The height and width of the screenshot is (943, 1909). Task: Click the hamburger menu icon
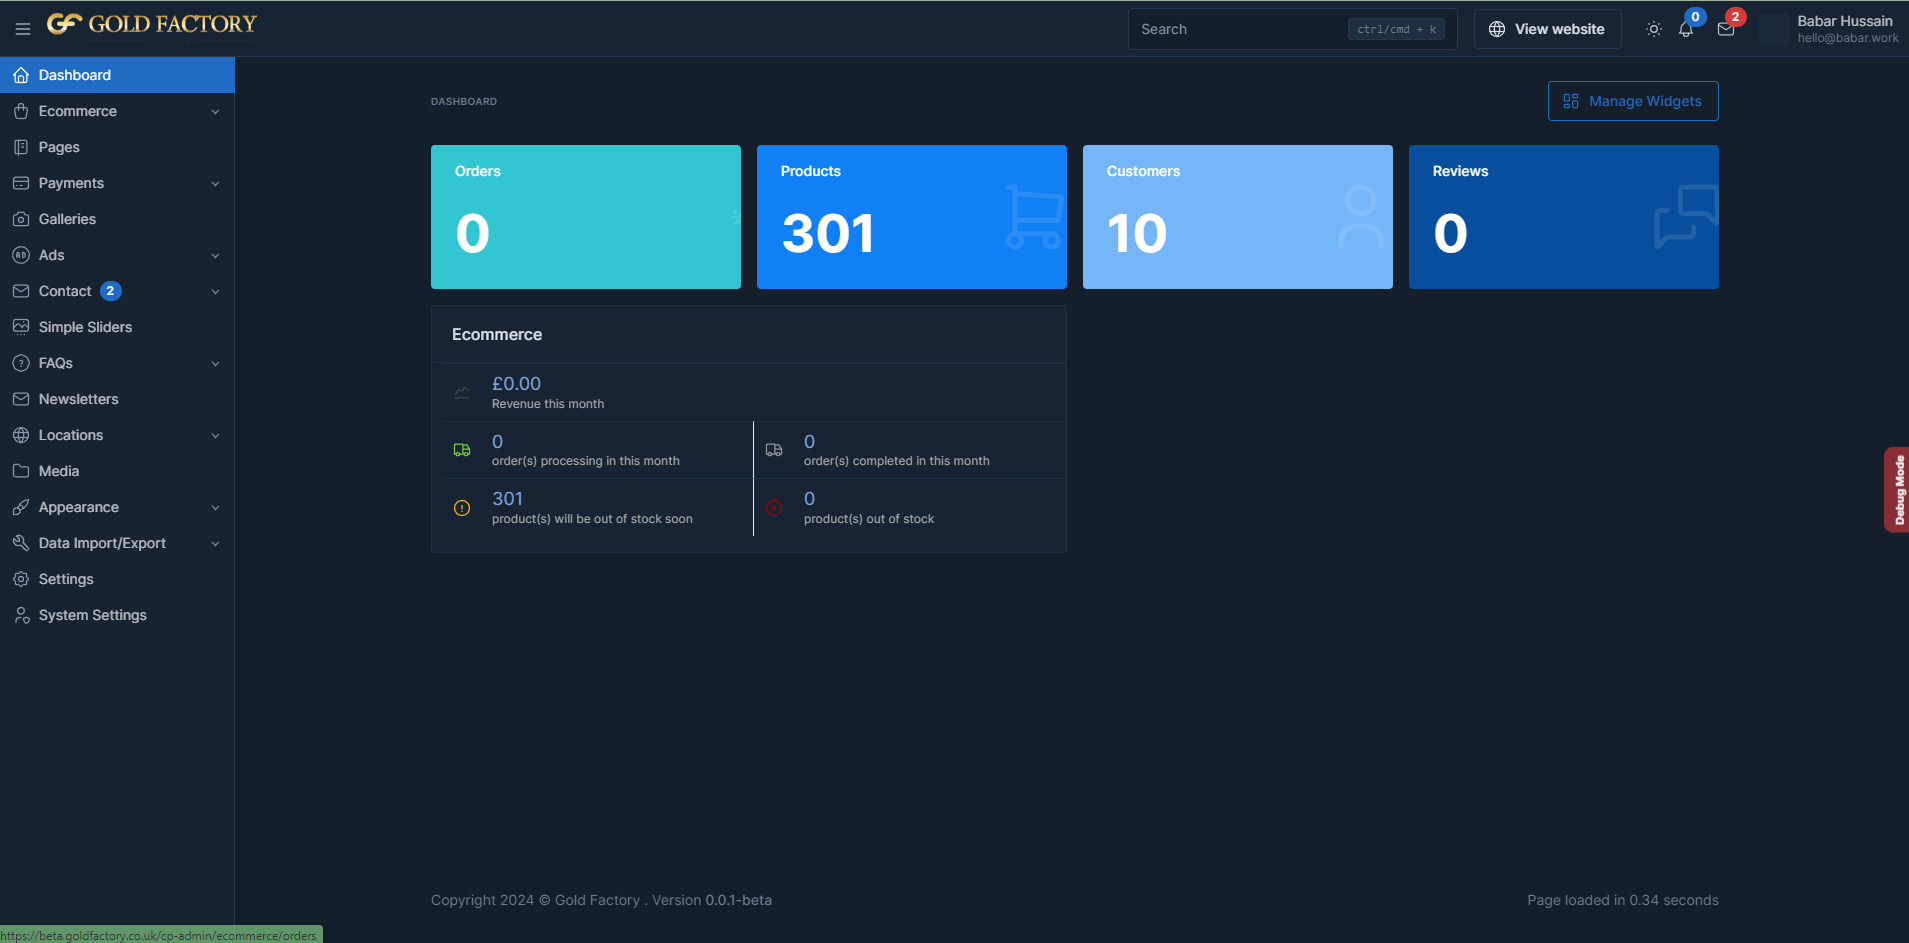23,29
